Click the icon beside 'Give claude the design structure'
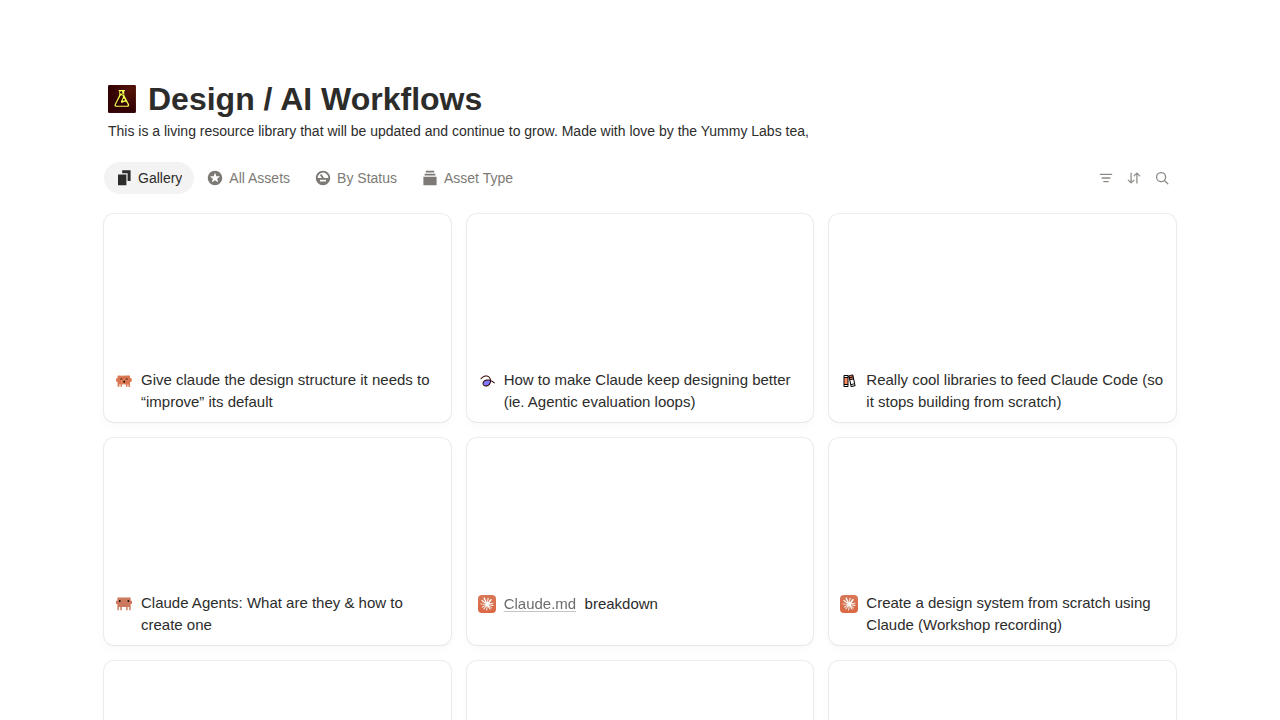 coord(124,381)
